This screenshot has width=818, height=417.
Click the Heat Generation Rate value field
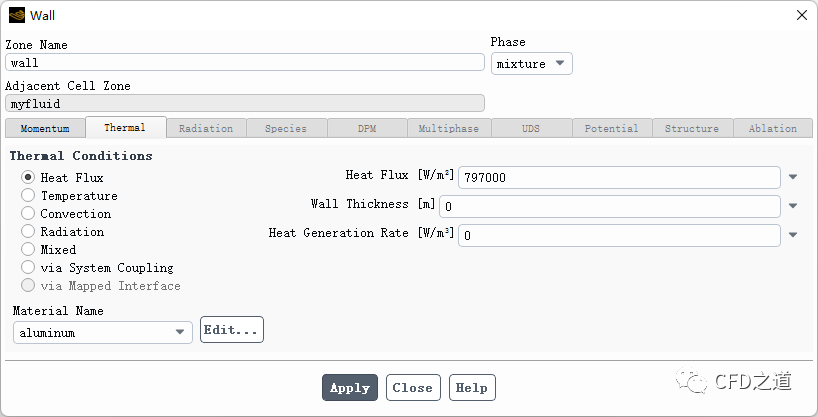point(619,235)
